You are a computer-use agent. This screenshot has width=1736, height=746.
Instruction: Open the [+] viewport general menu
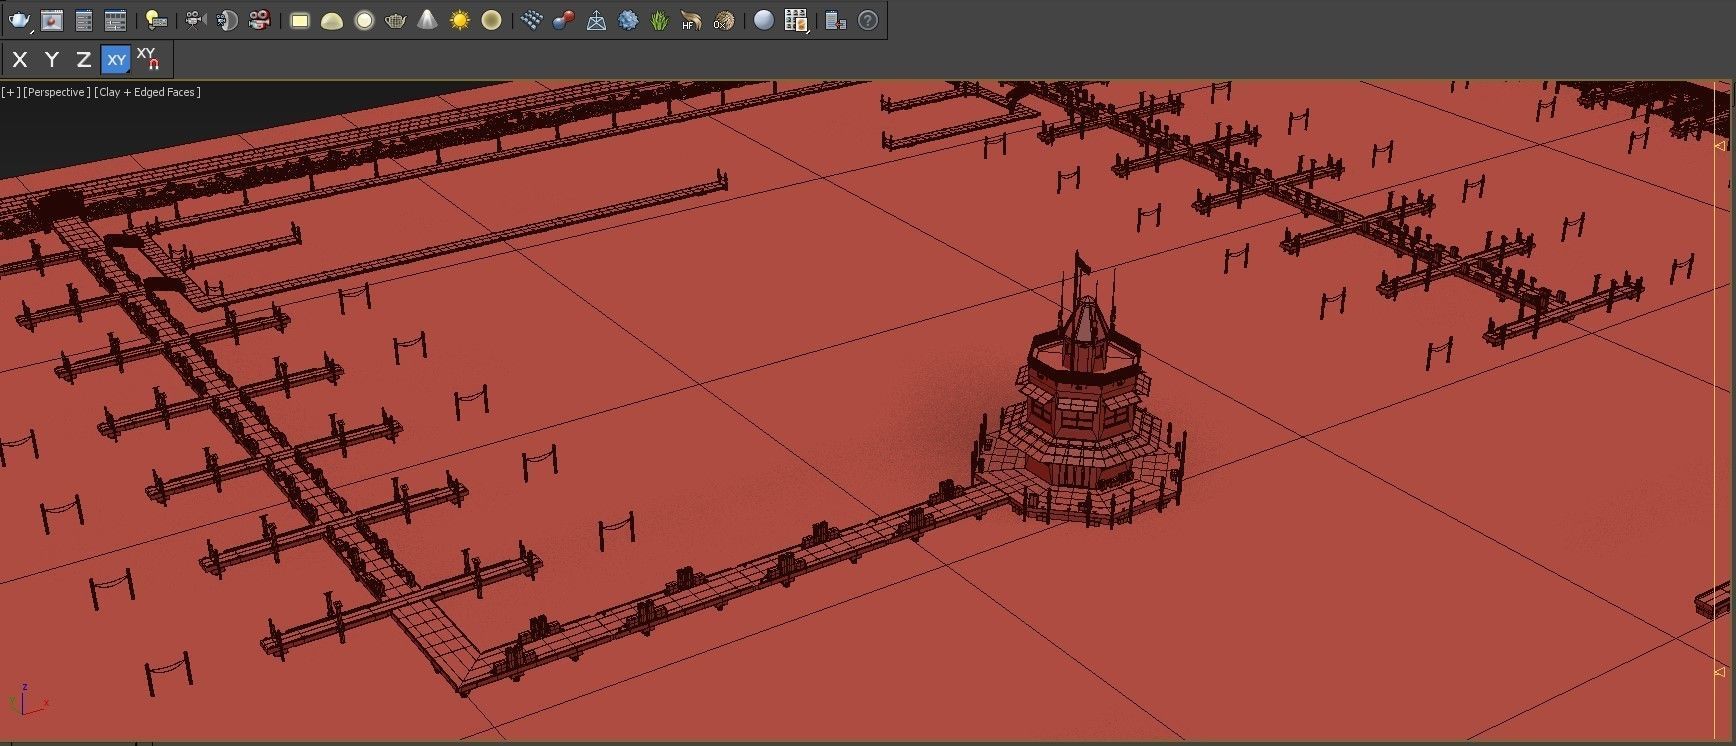click(10, 92)
